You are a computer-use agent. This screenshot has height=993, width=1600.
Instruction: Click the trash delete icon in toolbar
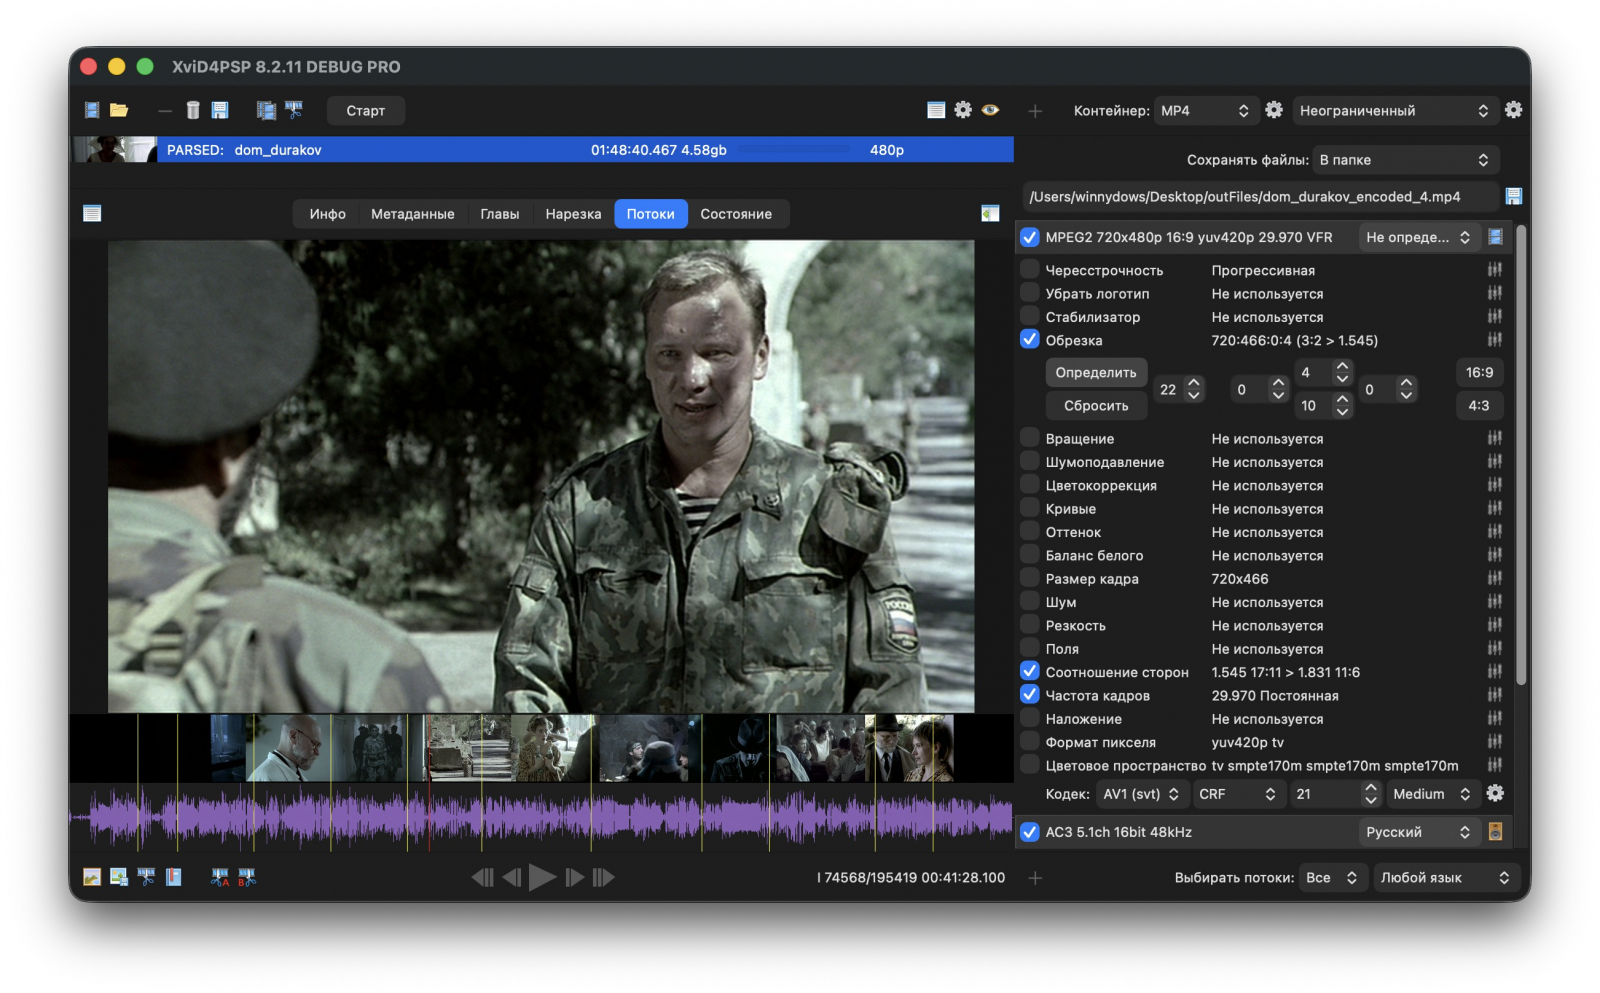[x=193, y=110]
